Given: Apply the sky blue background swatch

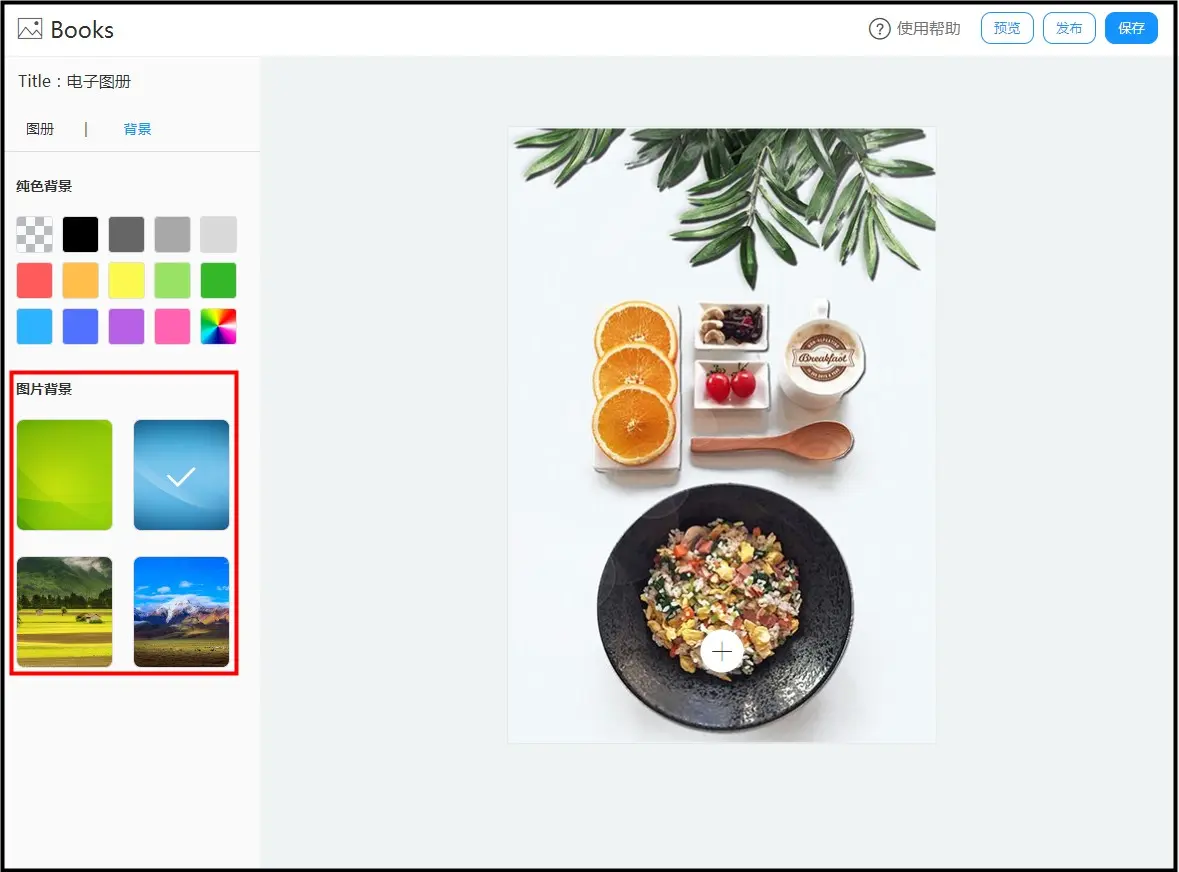Looking at the screenshot, I should [35, 326].
